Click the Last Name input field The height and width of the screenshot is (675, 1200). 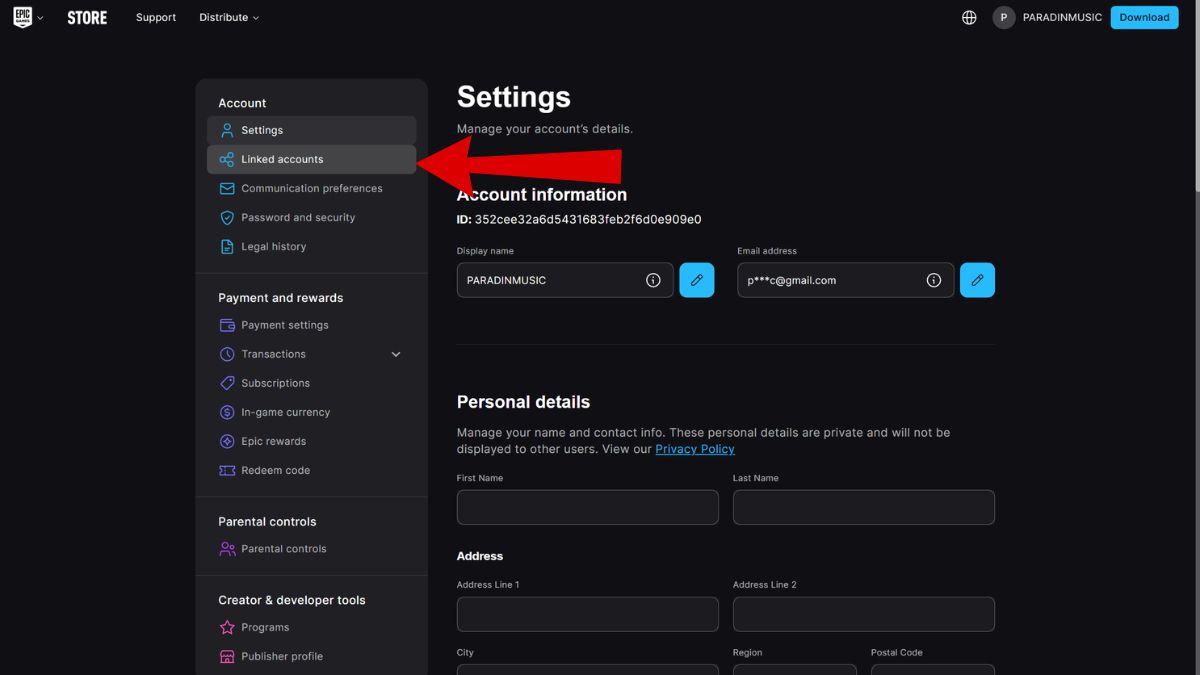tap(864, 507)
